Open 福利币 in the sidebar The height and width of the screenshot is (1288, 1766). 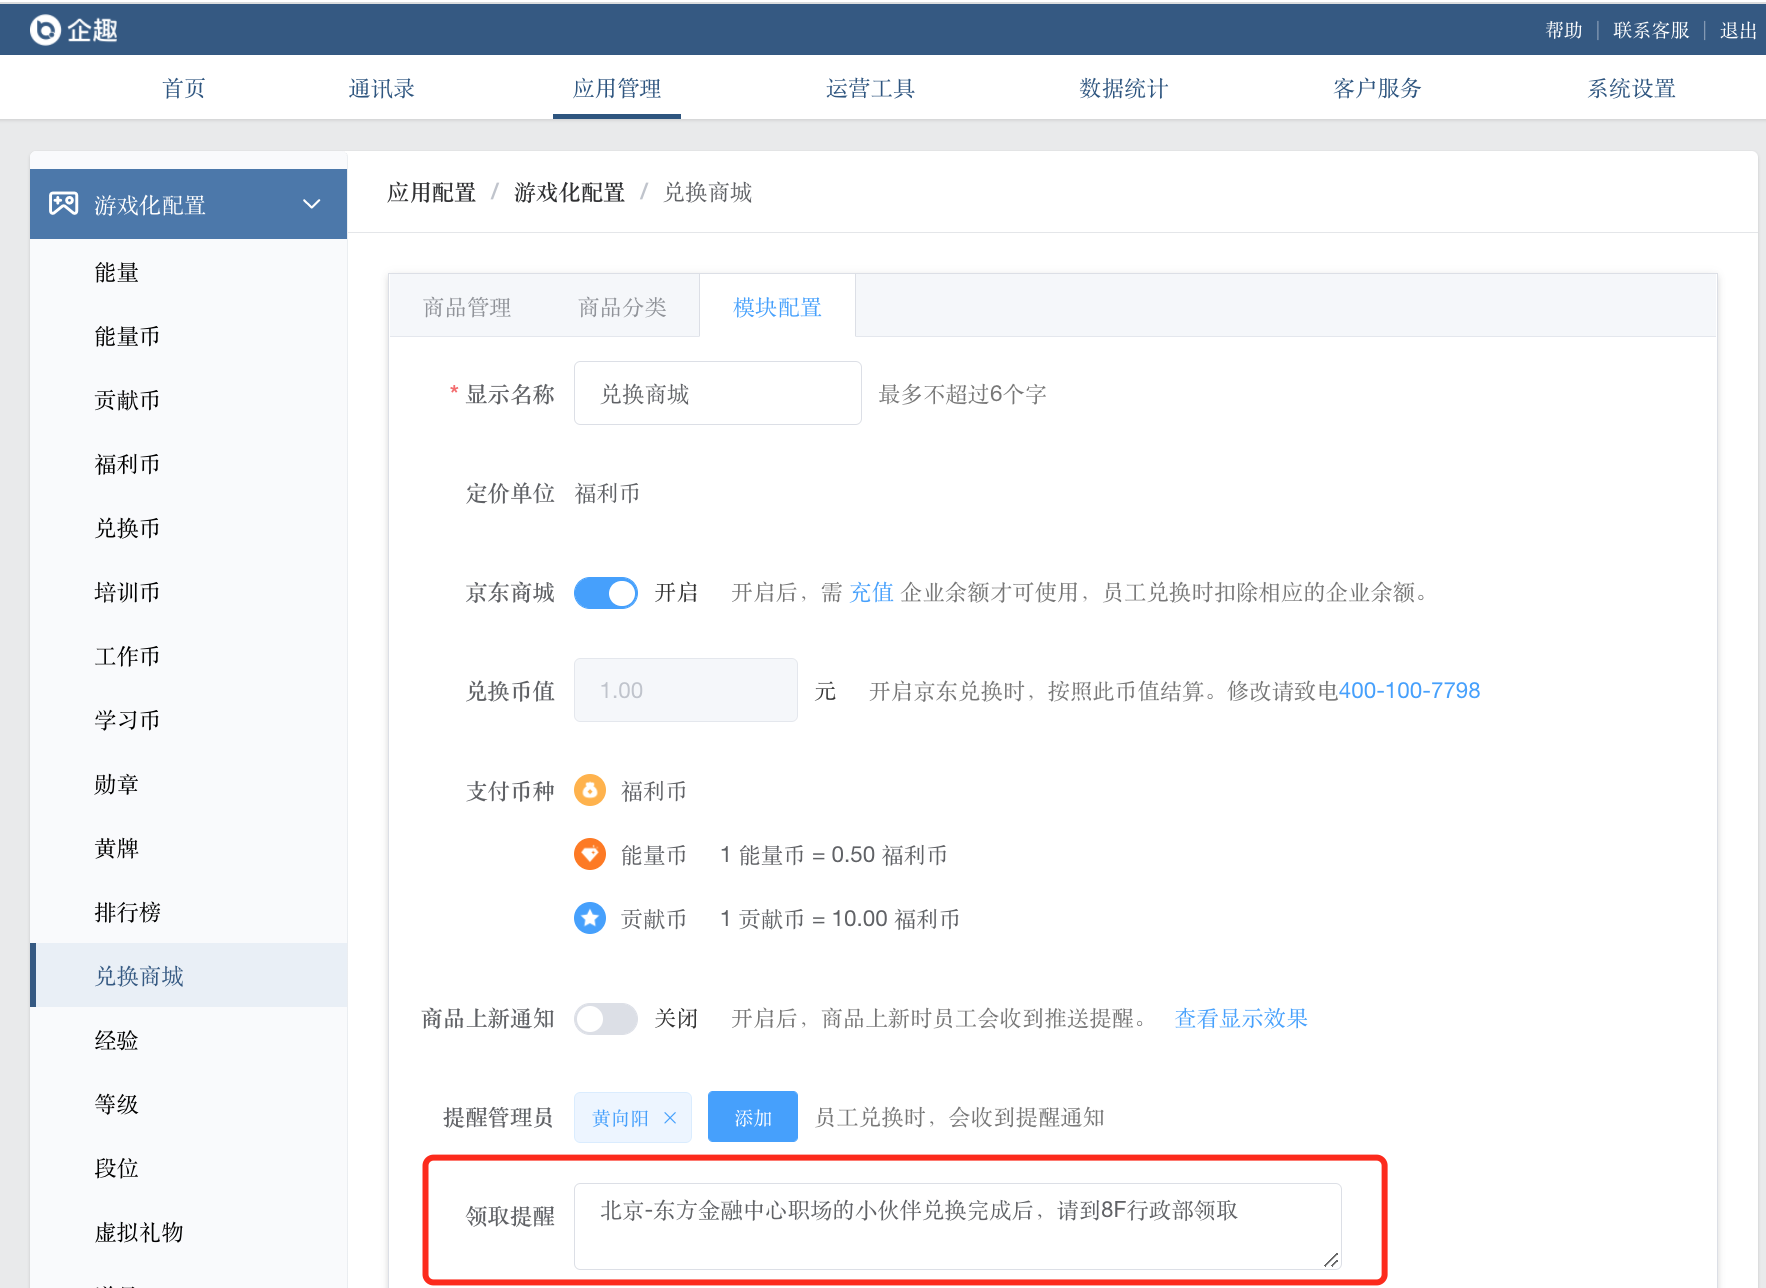point(127,464)
